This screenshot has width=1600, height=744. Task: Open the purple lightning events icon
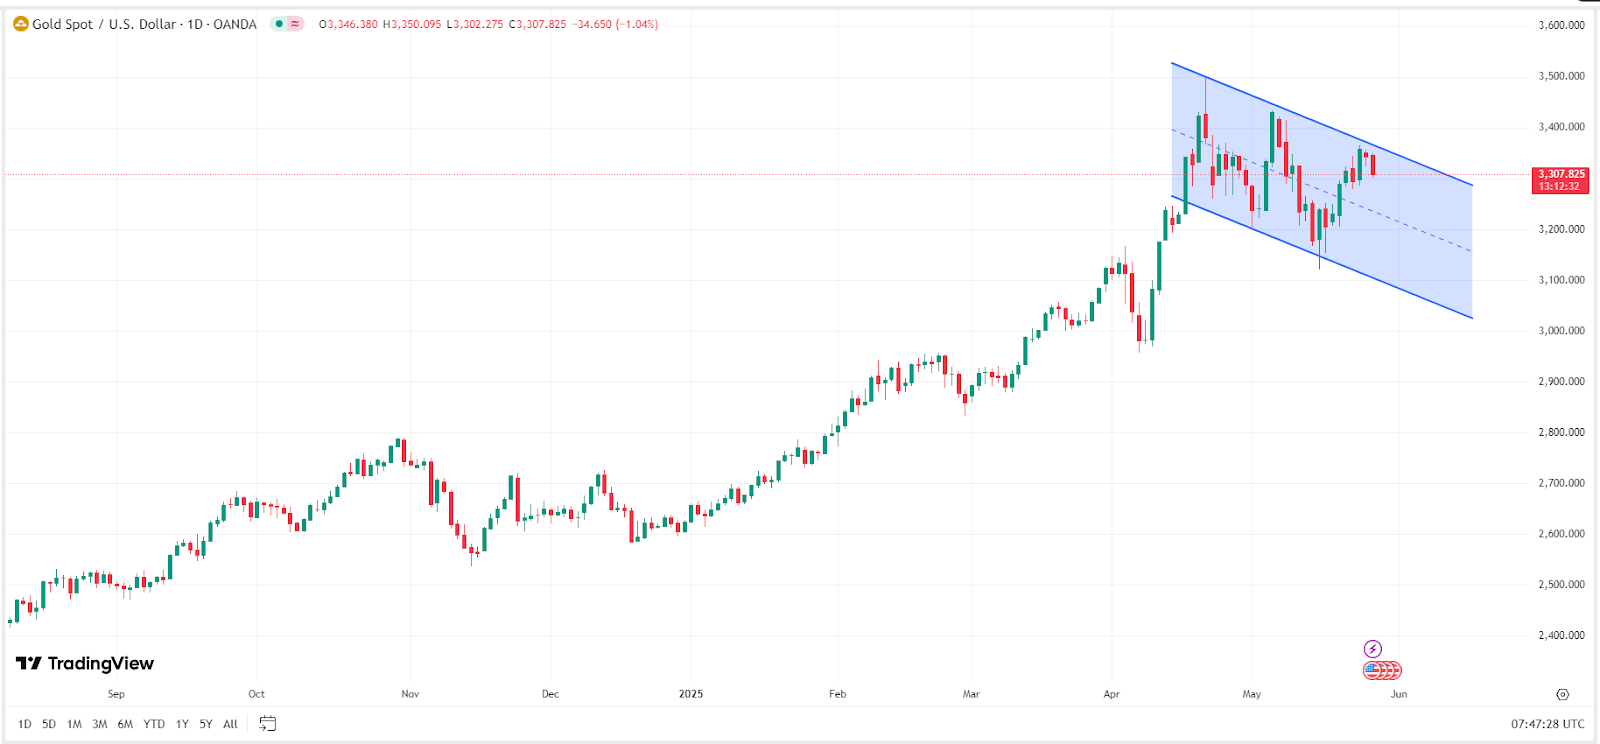point(1373,649)
